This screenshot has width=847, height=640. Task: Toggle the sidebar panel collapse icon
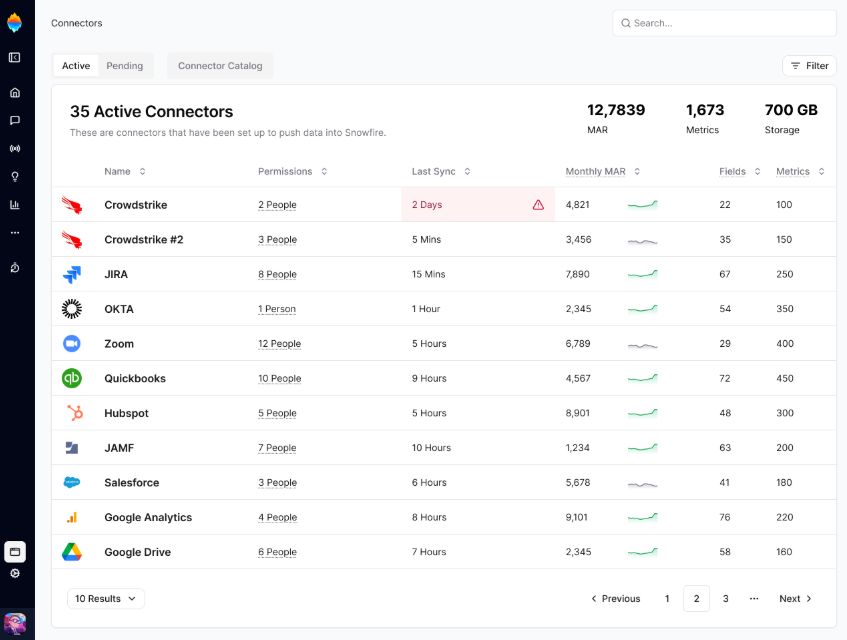point(15,57)
